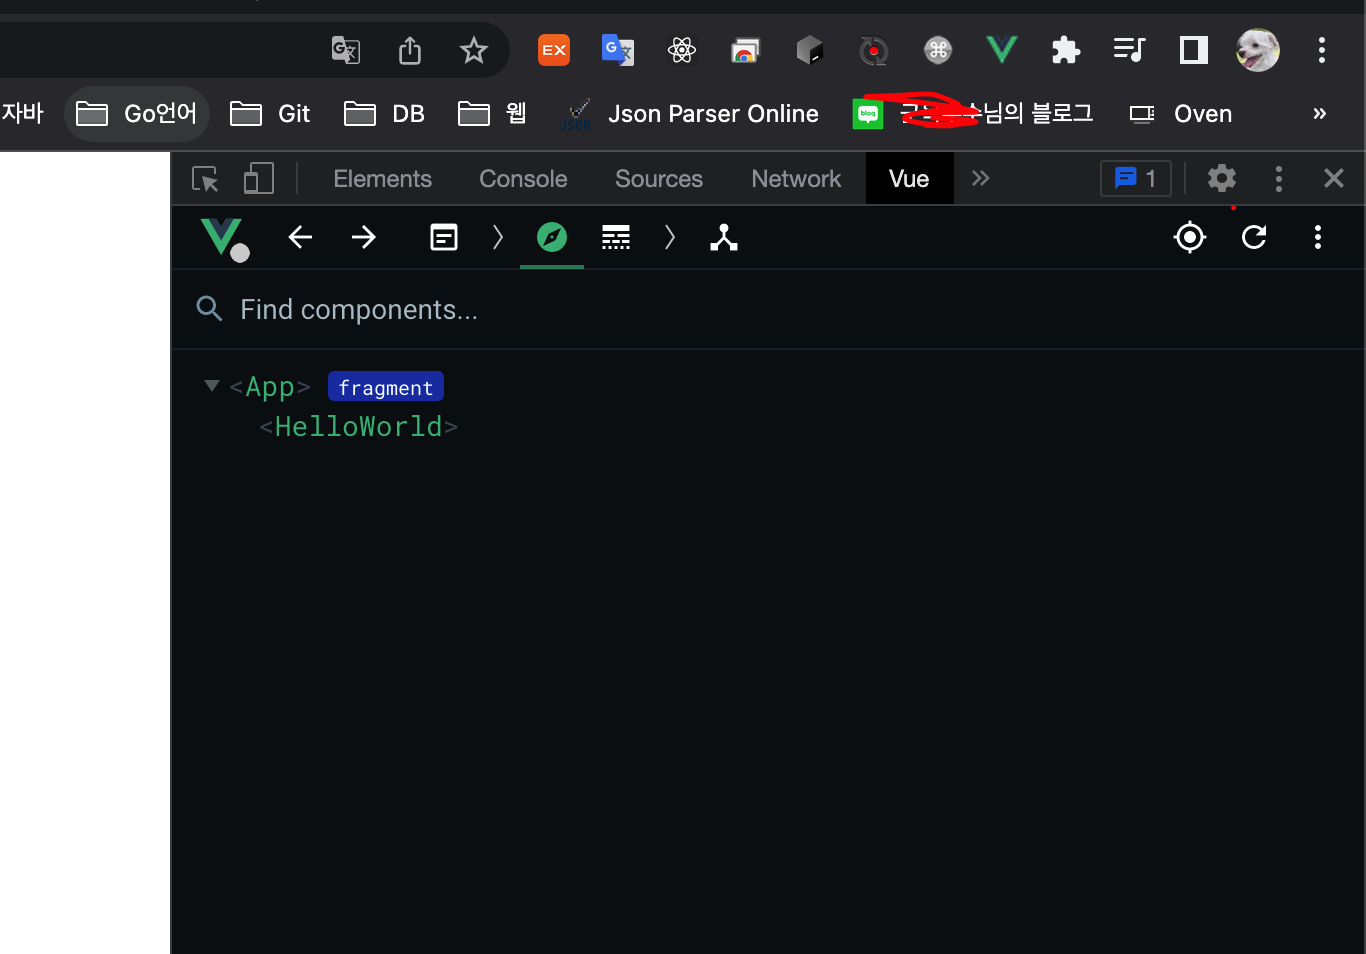Expand the chevron after app selector

click(498, 237)
